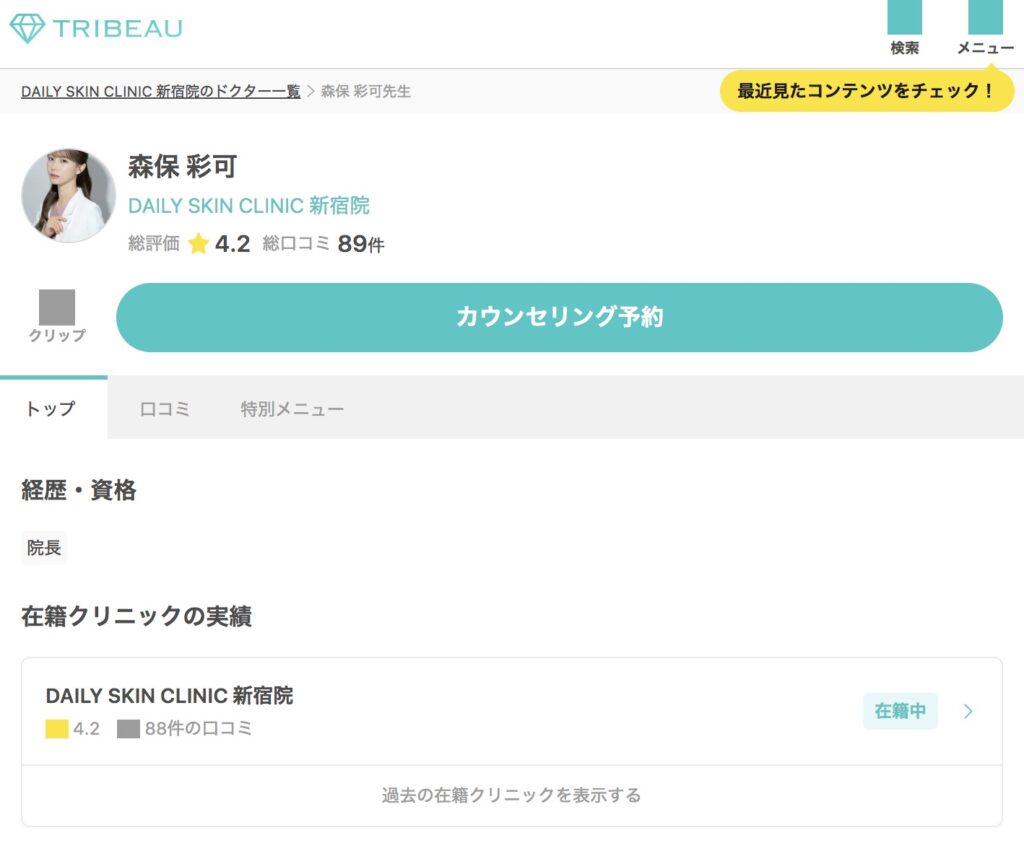
Task: Click the yellow star beside 総評価 4.2
Action: 198,244
